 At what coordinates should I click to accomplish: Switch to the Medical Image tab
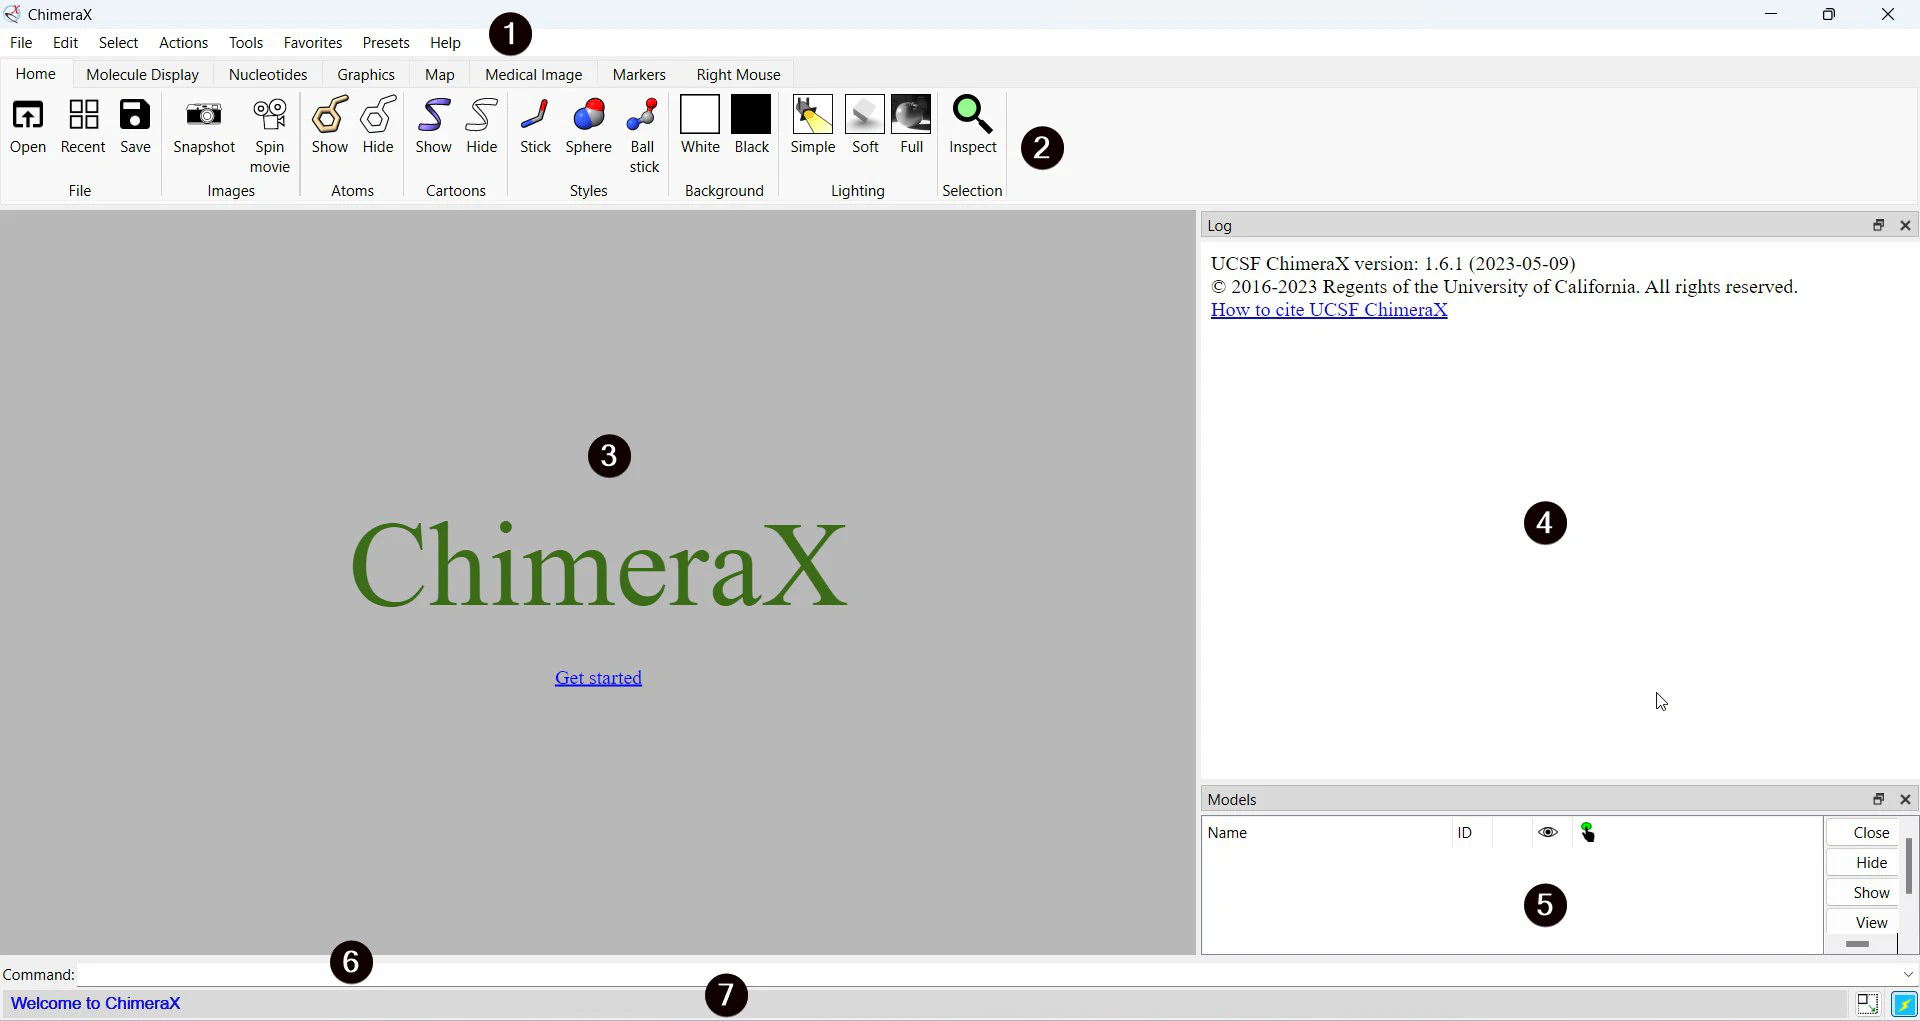(534, 75)
